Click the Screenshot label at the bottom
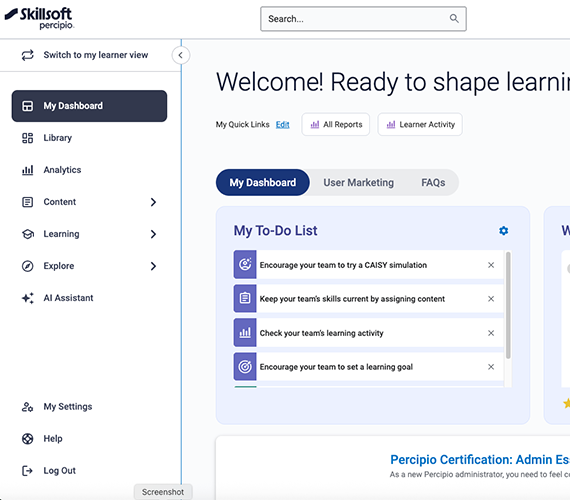The width and height of the screenshot is (570, 500). 163,492
